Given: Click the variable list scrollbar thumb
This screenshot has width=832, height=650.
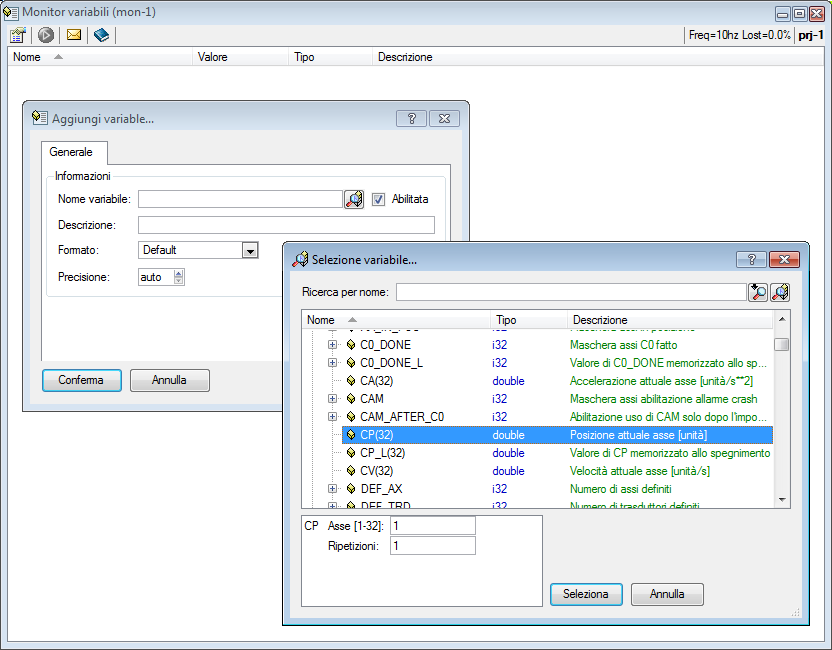Looking at the screenshot, I should pos(782,344).
